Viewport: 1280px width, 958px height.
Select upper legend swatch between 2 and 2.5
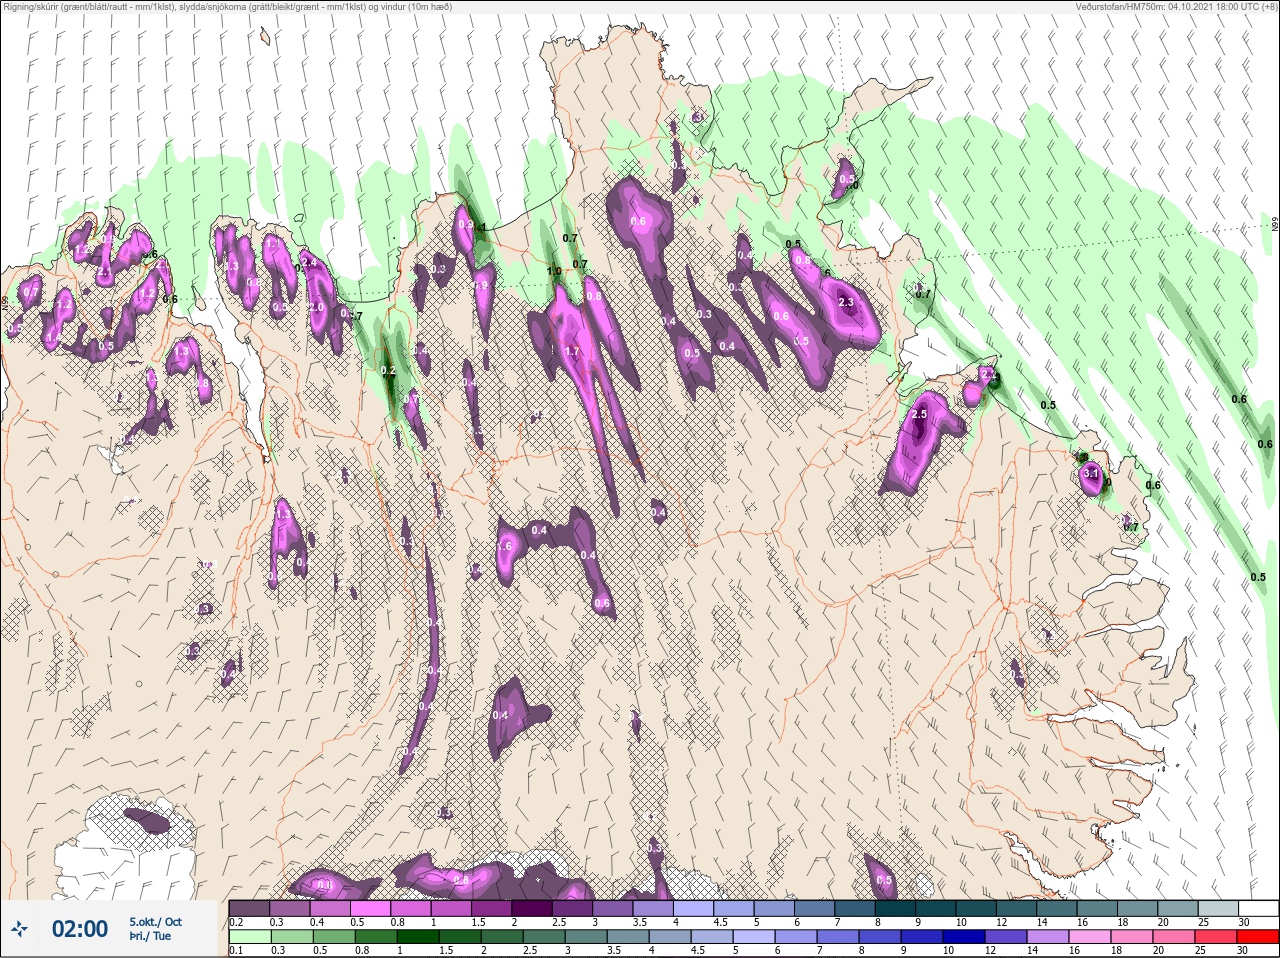point(532,908)
